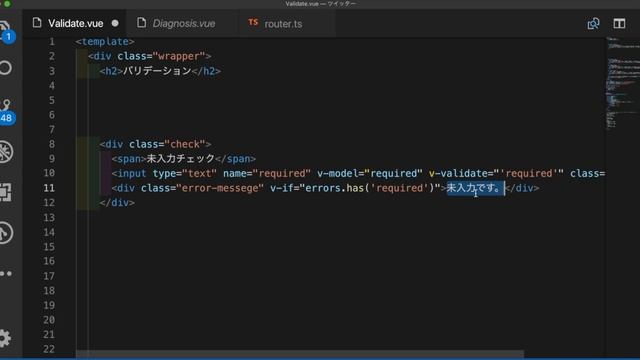Click the closing </div> tag on line 11
This screenshot has width=640, height=360.
522,188
